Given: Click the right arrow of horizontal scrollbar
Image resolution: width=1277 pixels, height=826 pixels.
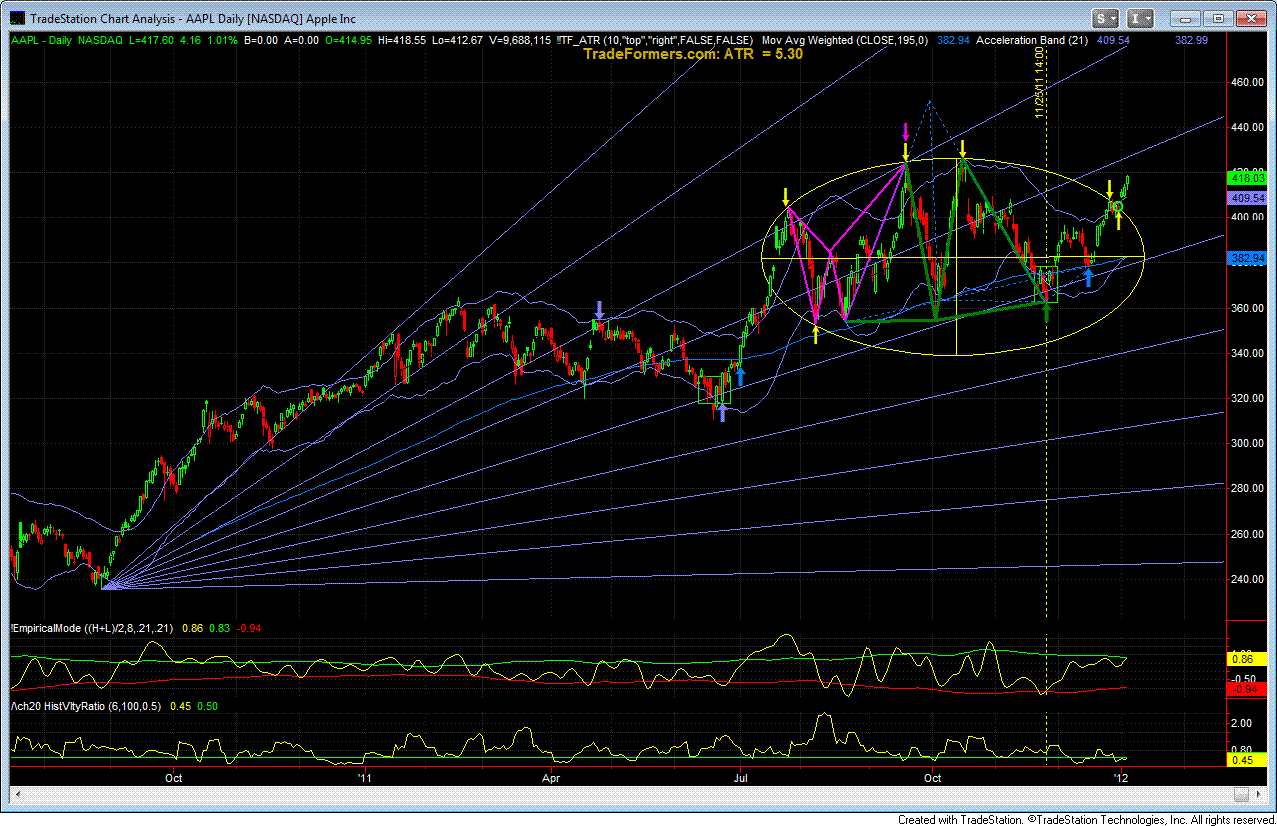Looking at the screenshot, I should tap(1258, 794).
